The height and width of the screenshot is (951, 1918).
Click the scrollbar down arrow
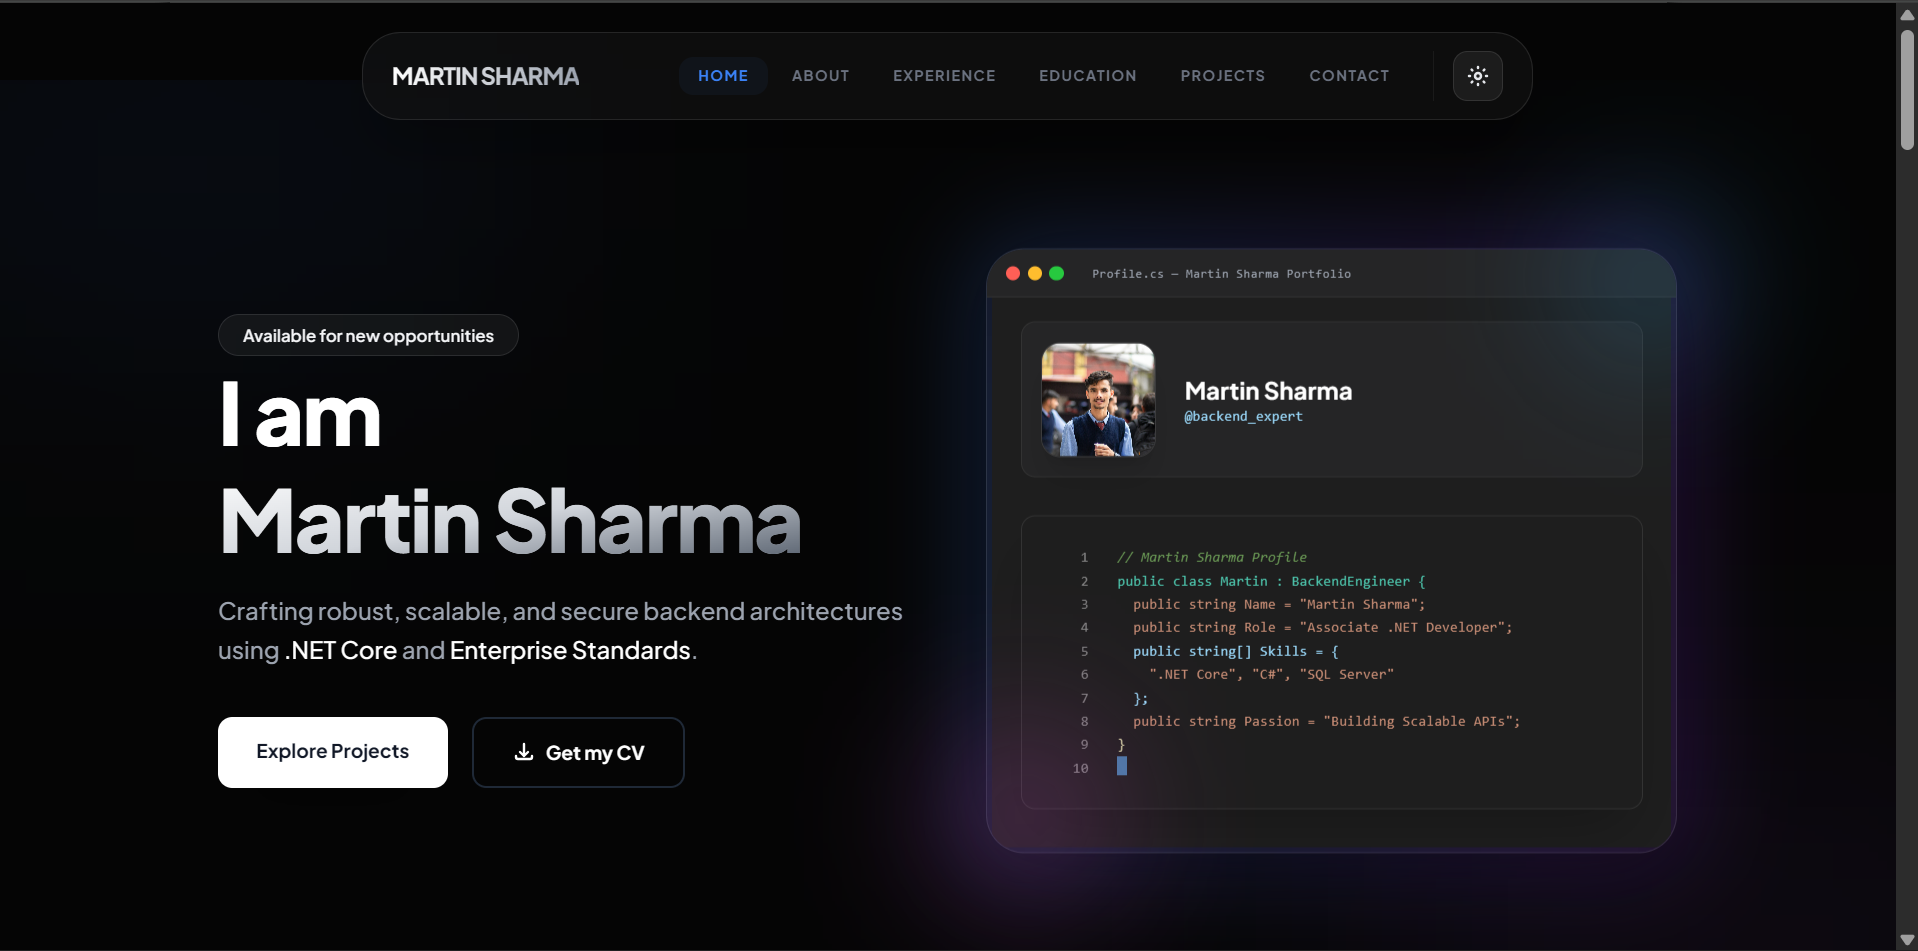1907,938
